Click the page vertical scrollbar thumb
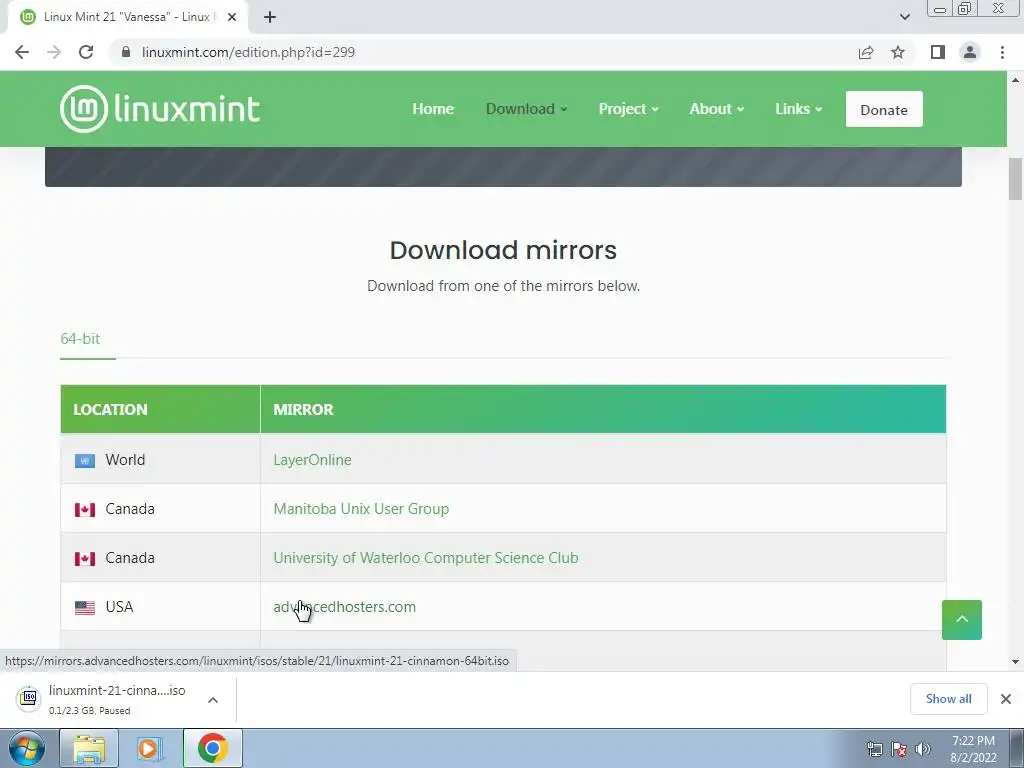Viewport: 1024px width, 768px height. [x=1015, y=179]
